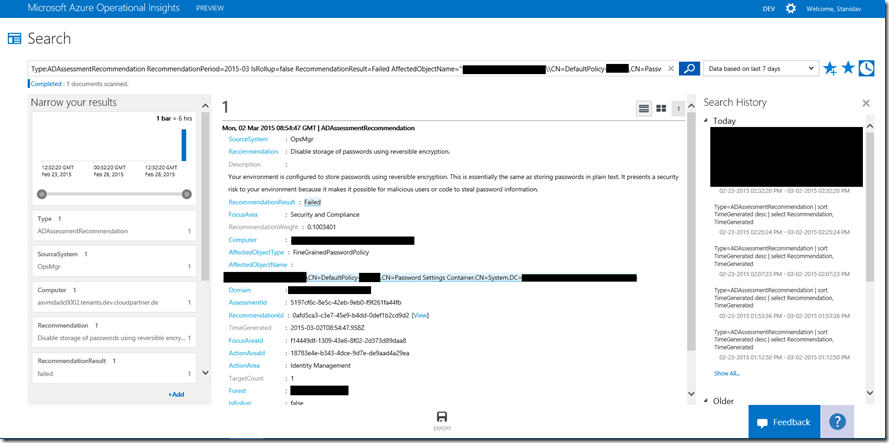Open the settings gear icon
889x443 pixels.
pyautogui.click(x=790, y=8)
